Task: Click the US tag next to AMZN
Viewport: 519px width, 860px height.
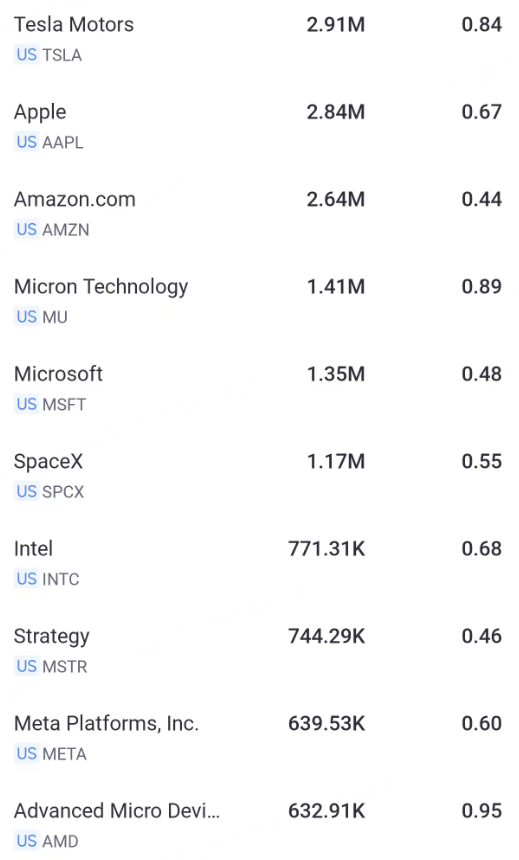Action: point(26,229)
